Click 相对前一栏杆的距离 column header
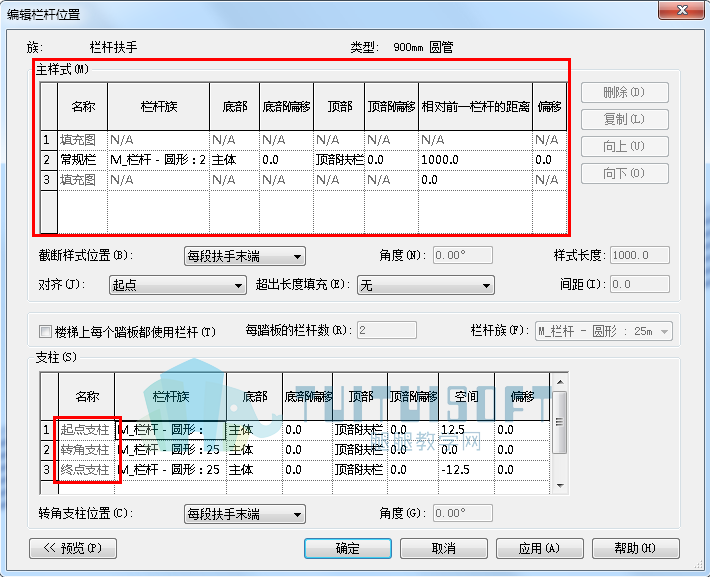Image resolution: width=710 pixels, height=577 pixels. [x=475, y=107]
